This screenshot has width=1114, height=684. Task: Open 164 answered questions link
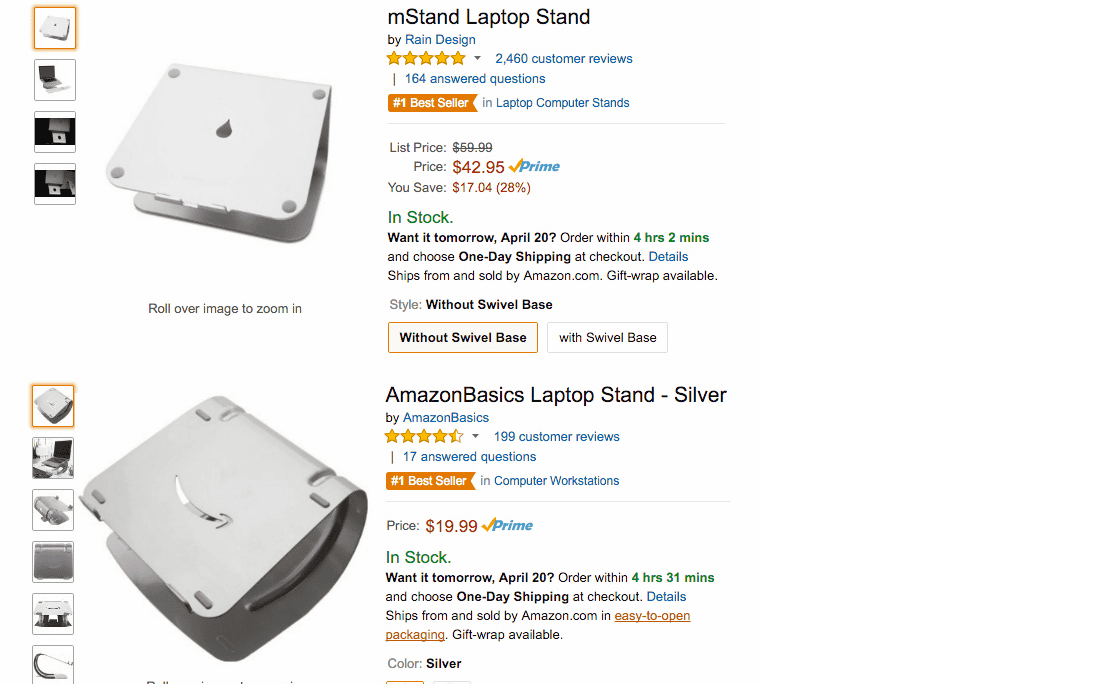tap(475, 79)
